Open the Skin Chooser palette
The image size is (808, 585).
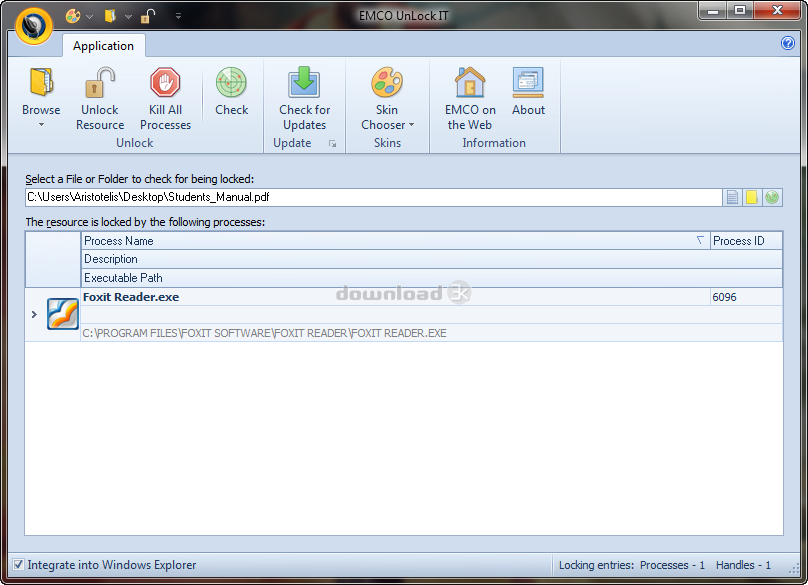click(386, 82)
